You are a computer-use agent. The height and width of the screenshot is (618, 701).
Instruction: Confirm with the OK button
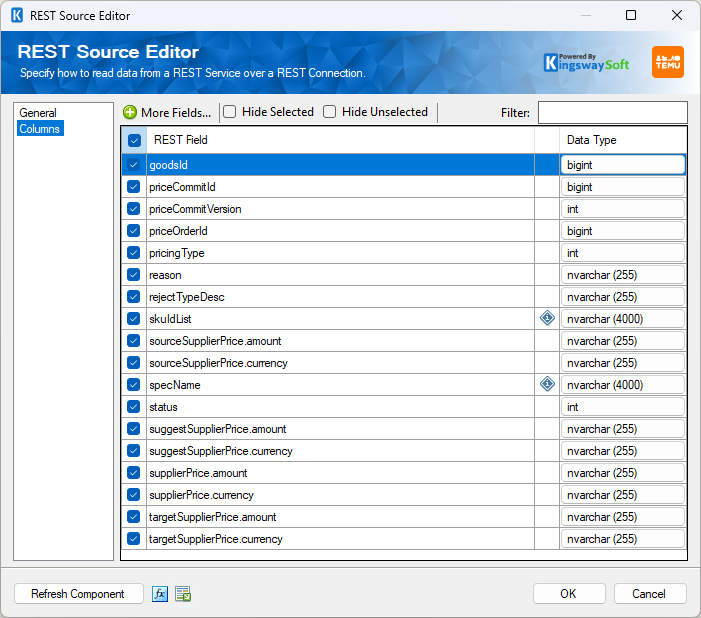pyautogui.click(x=569, y=593)
